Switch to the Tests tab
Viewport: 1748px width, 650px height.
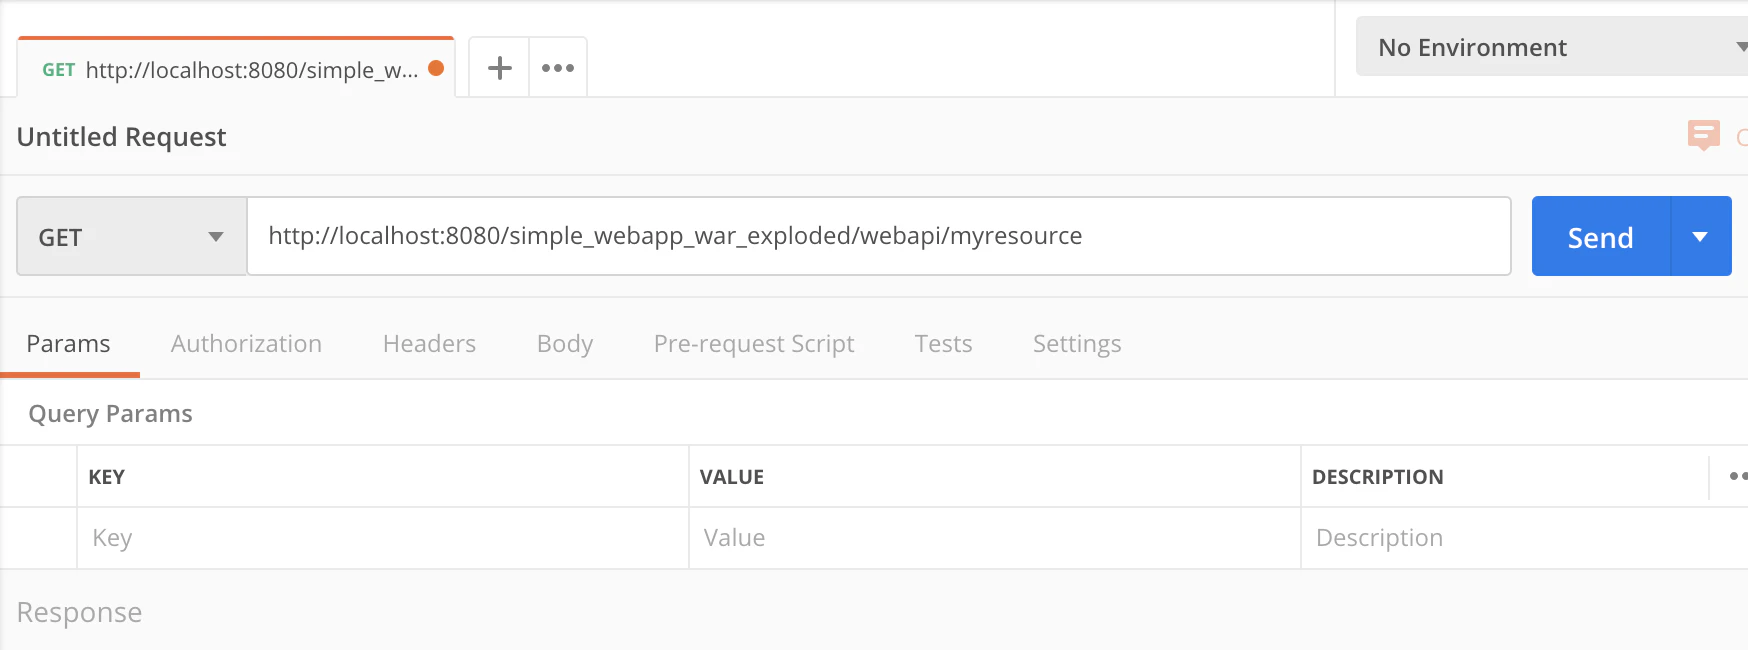[x=943, y=344]
